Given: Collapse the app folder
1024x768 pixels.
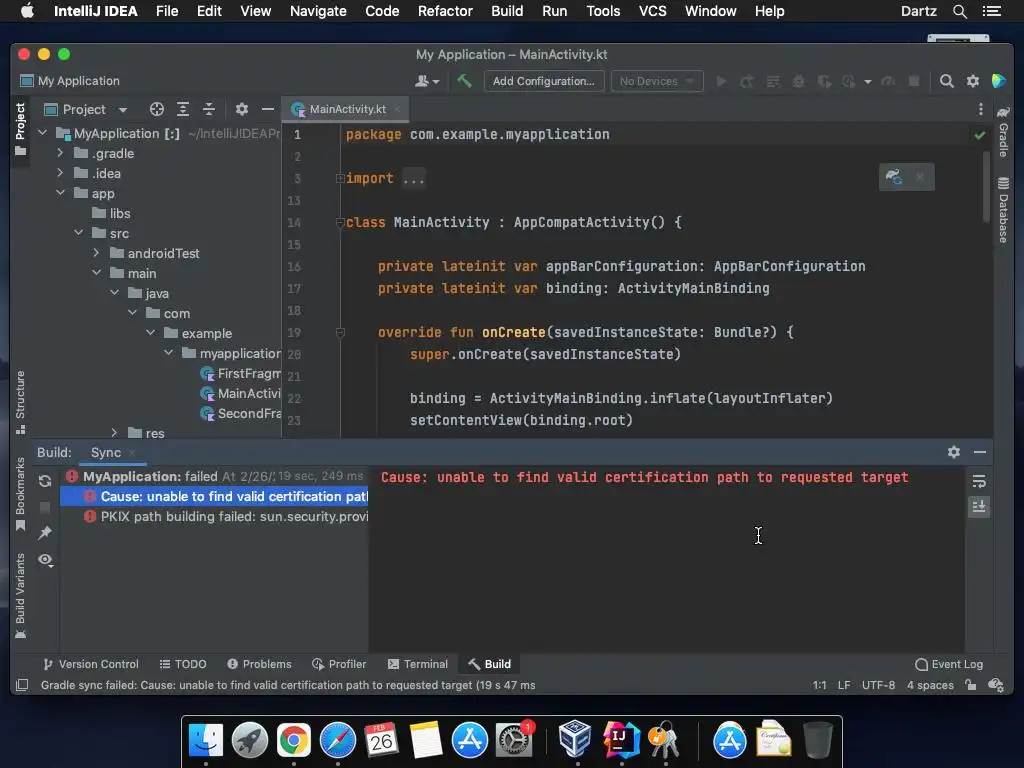Looking at the screenshot, I should coord(60,193).
